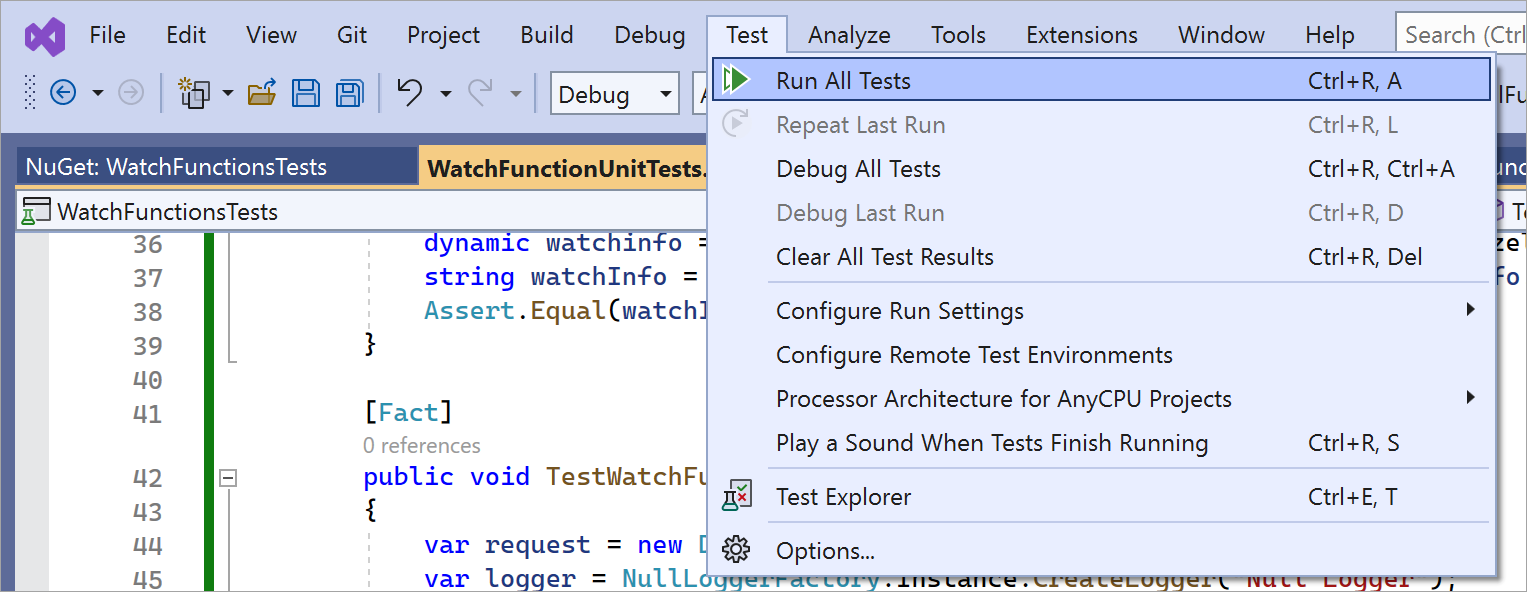Choose Debug All Tests
The width and height of the screenshot is (1527, 592).
(x=1101, y=169)
